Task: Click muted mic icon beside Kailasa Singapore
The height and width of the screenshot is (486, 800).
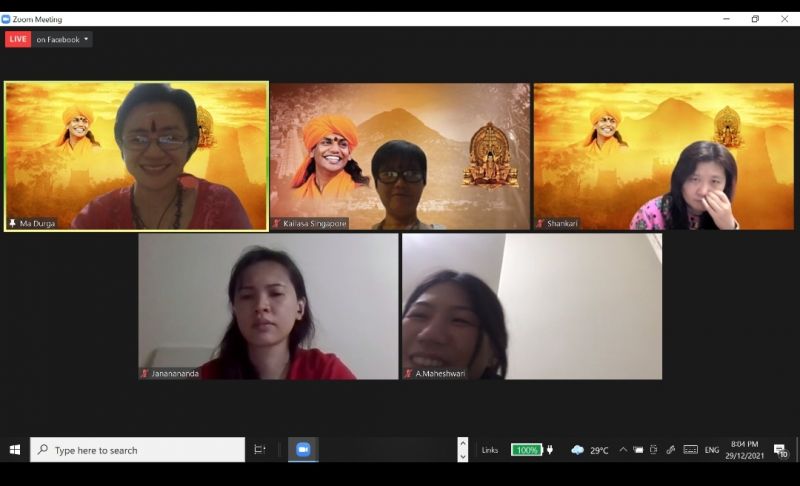Action: pyautogui.click(x=277, y=223)
